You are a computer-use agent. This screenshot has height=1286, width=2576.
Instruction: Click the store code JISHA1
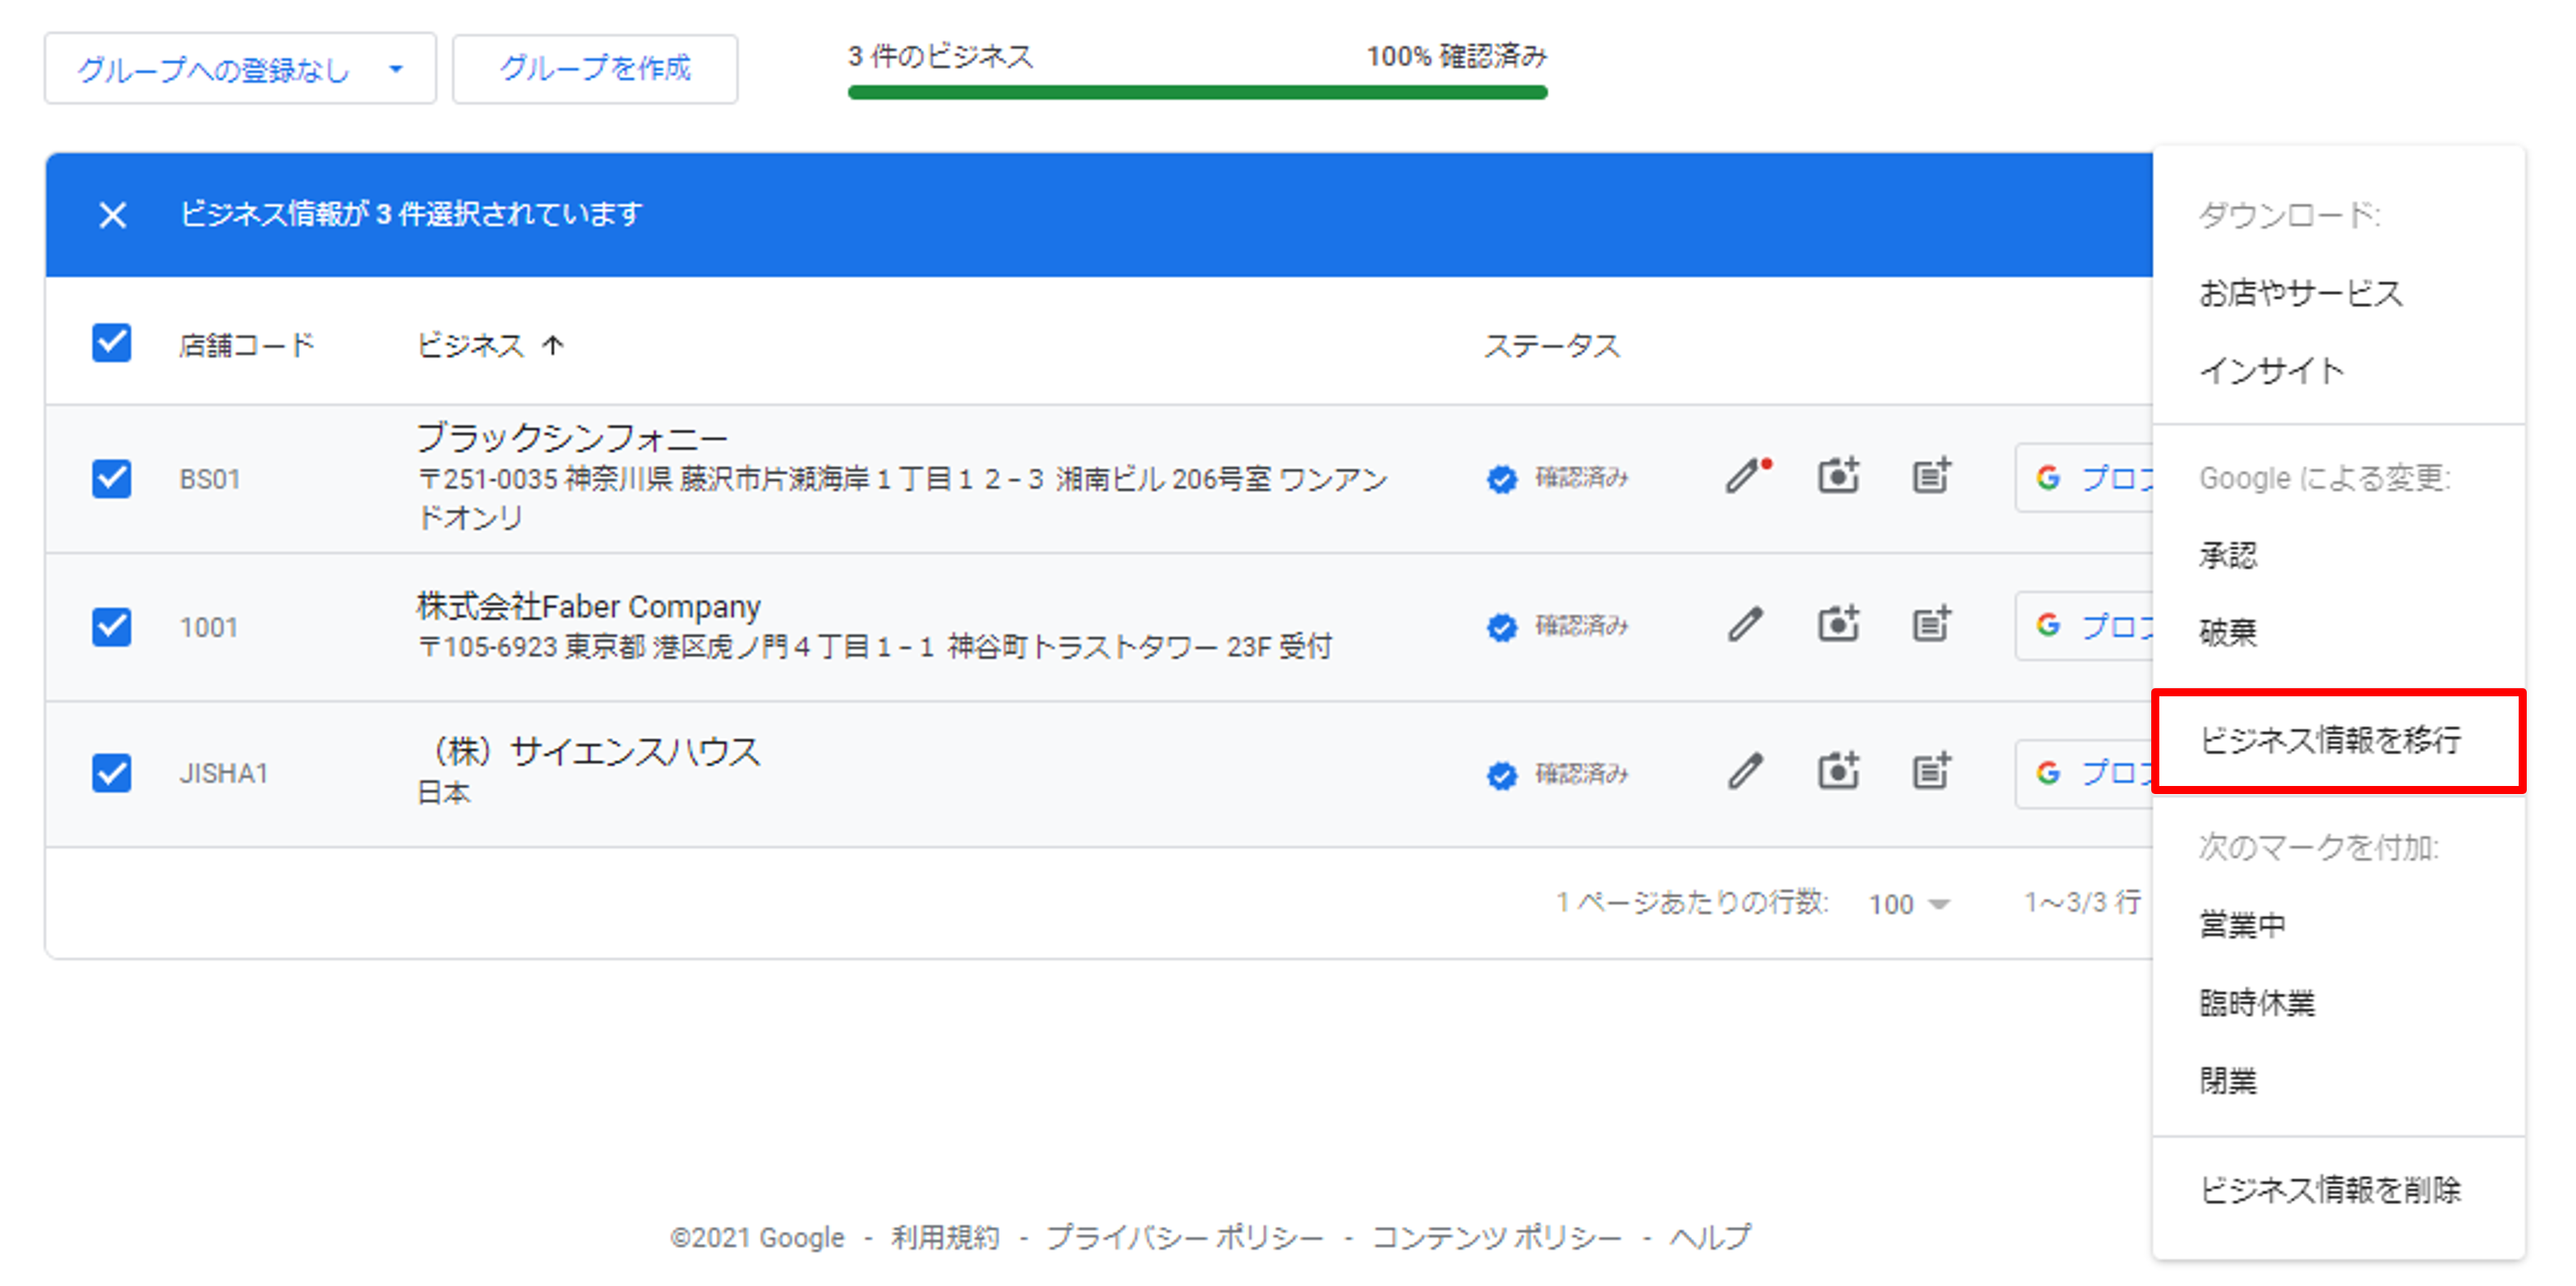(224, 774)
